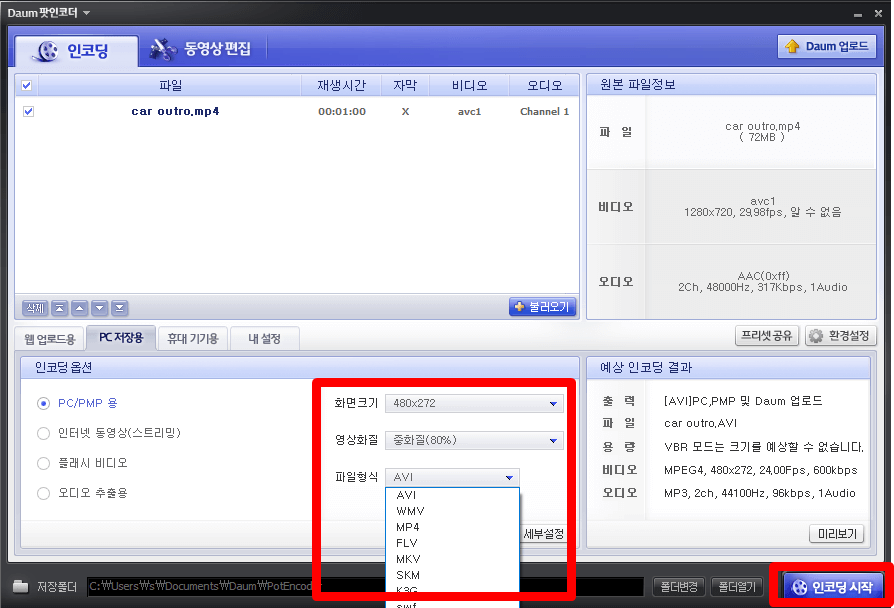This screenshot has width=894, height=608.
Task: Click the 저장폴더 folder icon
Action: (21, 586)
